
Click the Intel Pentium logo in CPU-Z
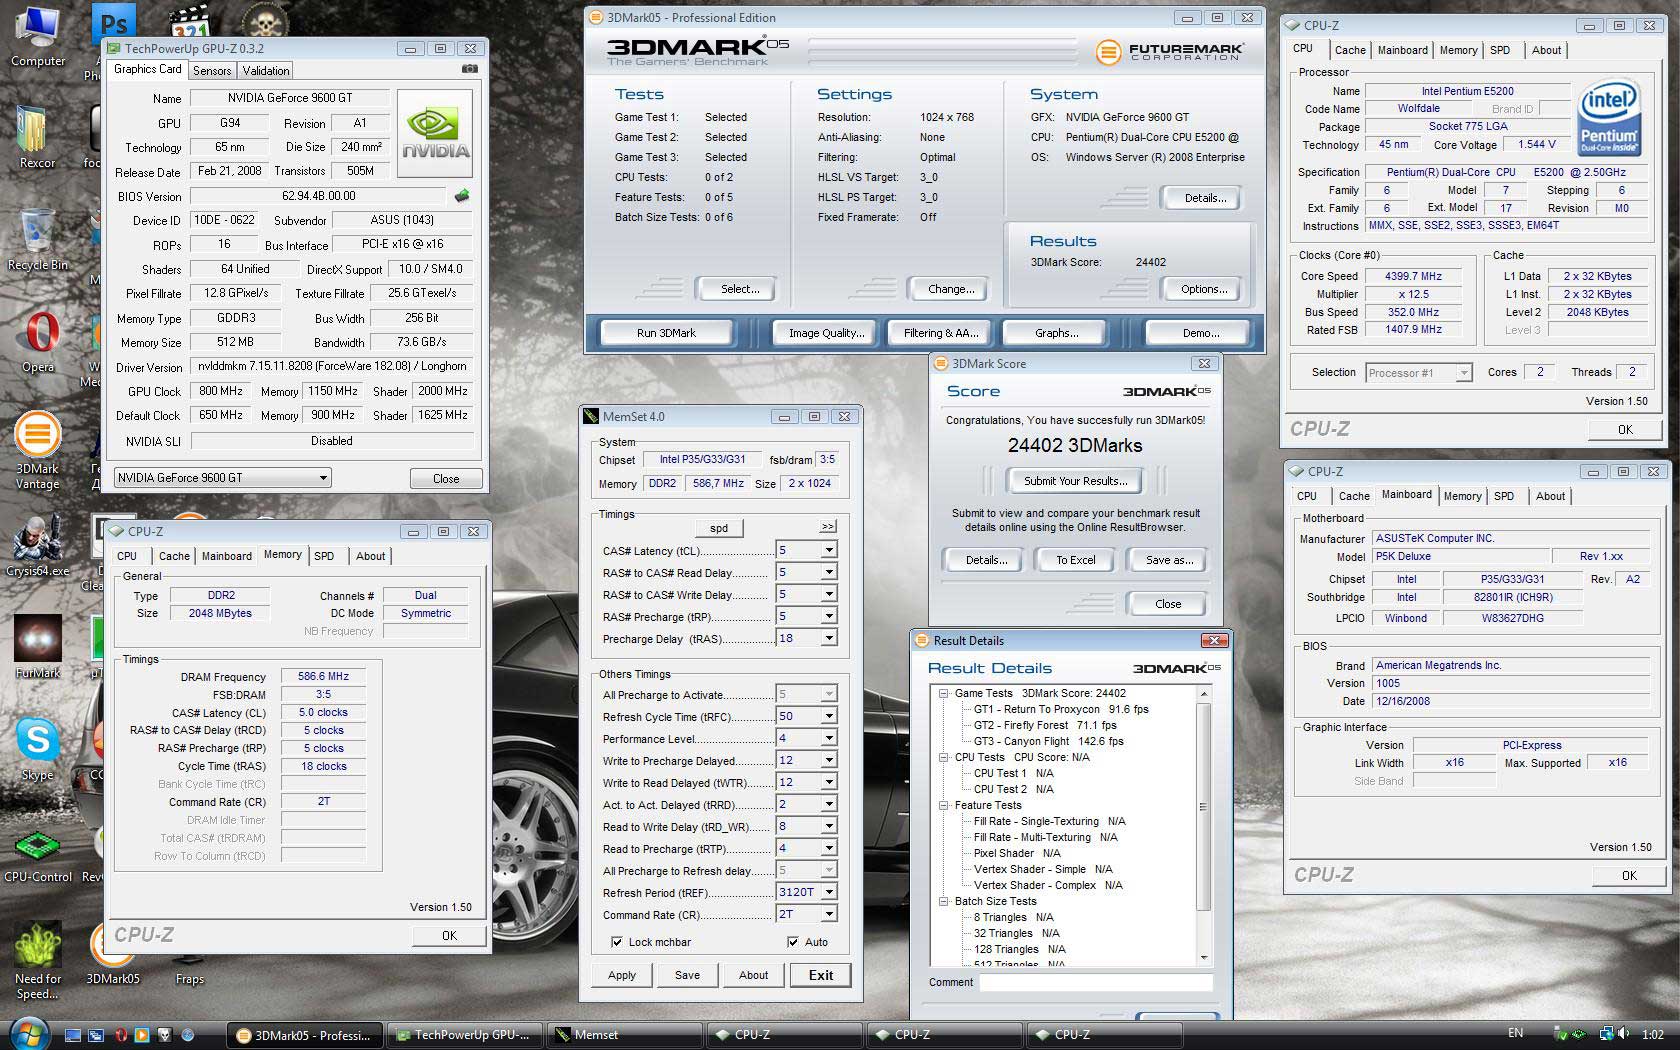tap(1609, 119)
